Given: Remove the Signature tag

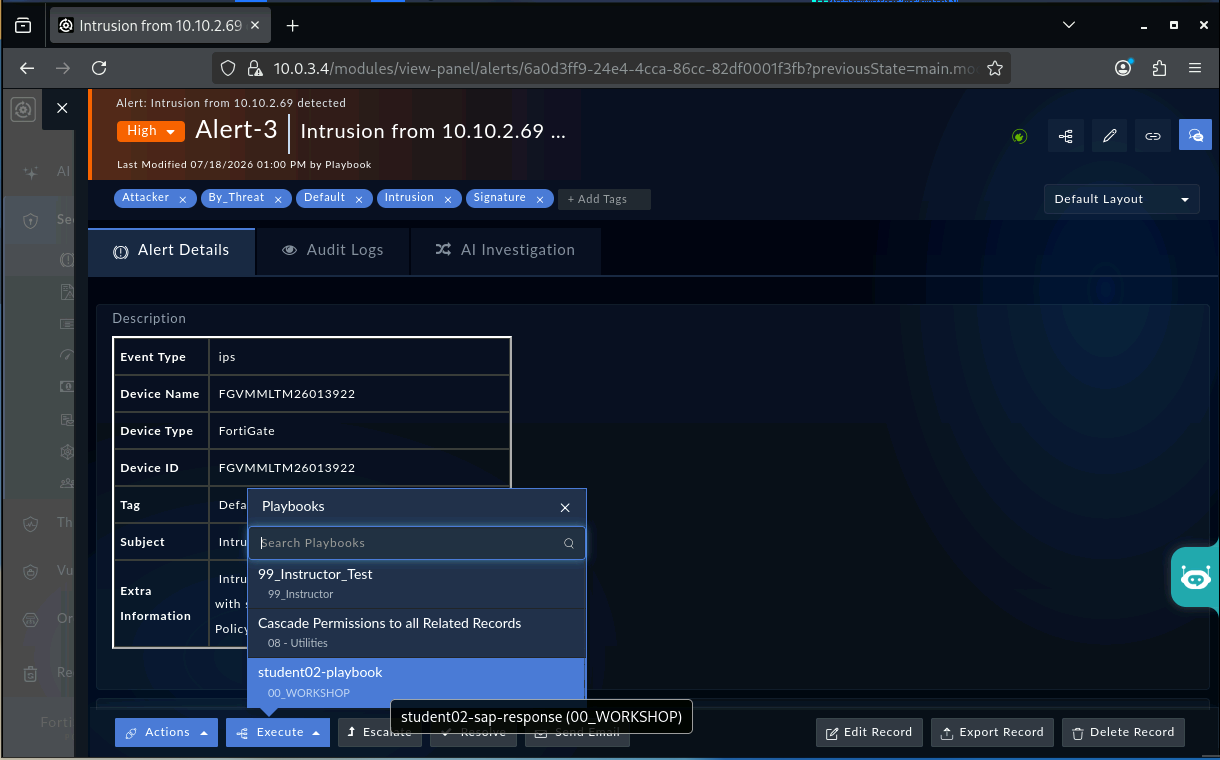Looking at the screenshot, I should (x=540, y=200).
